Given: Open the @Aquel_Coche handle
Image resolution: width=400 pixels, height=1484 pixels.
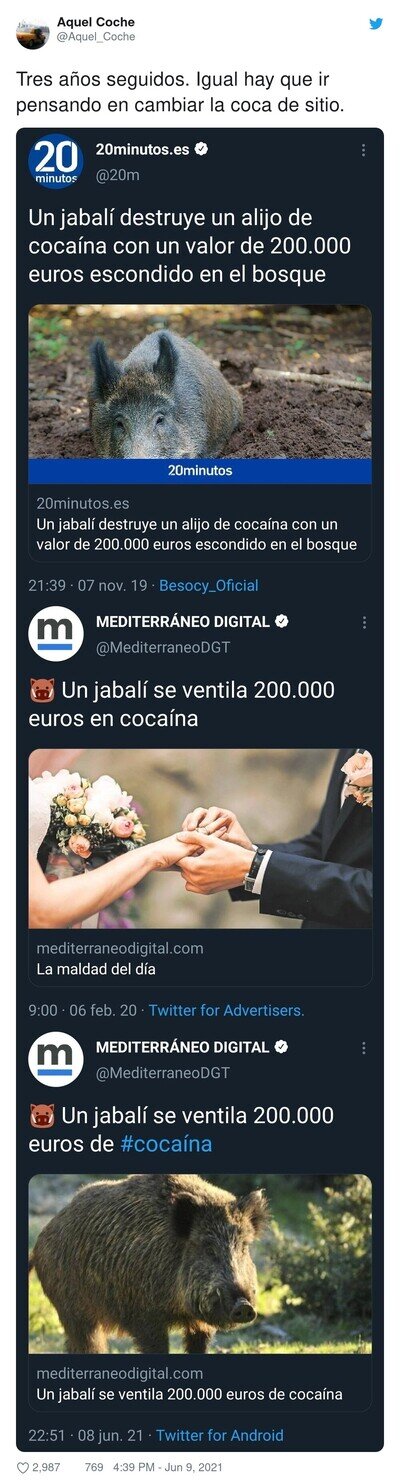Looking at the screenshot, I should [x=96, y=37].
